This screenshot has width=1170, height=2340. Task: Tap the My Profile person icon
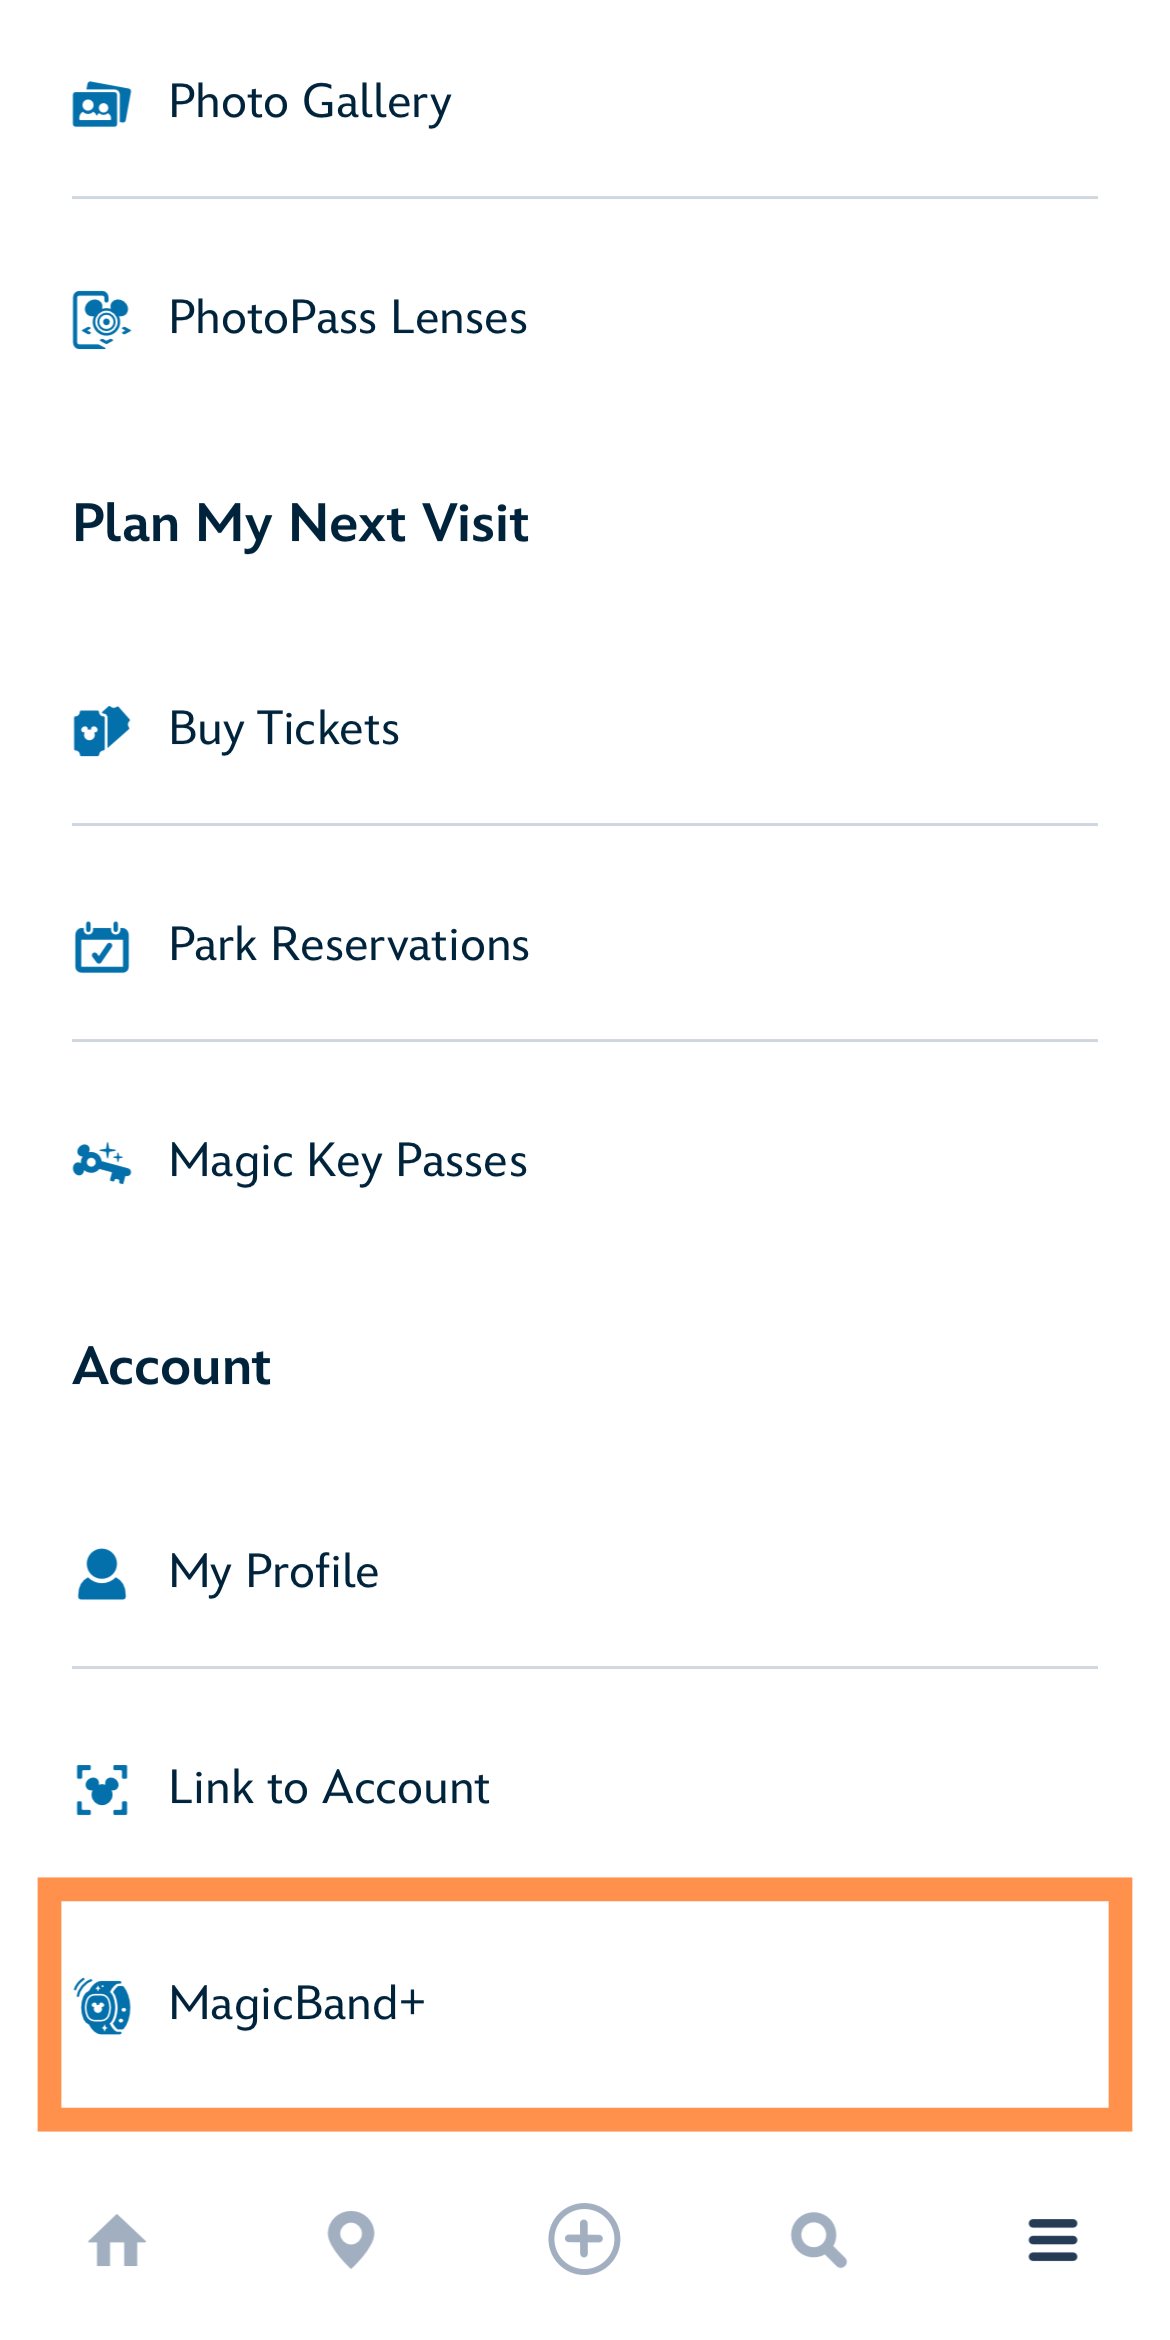101,1574
